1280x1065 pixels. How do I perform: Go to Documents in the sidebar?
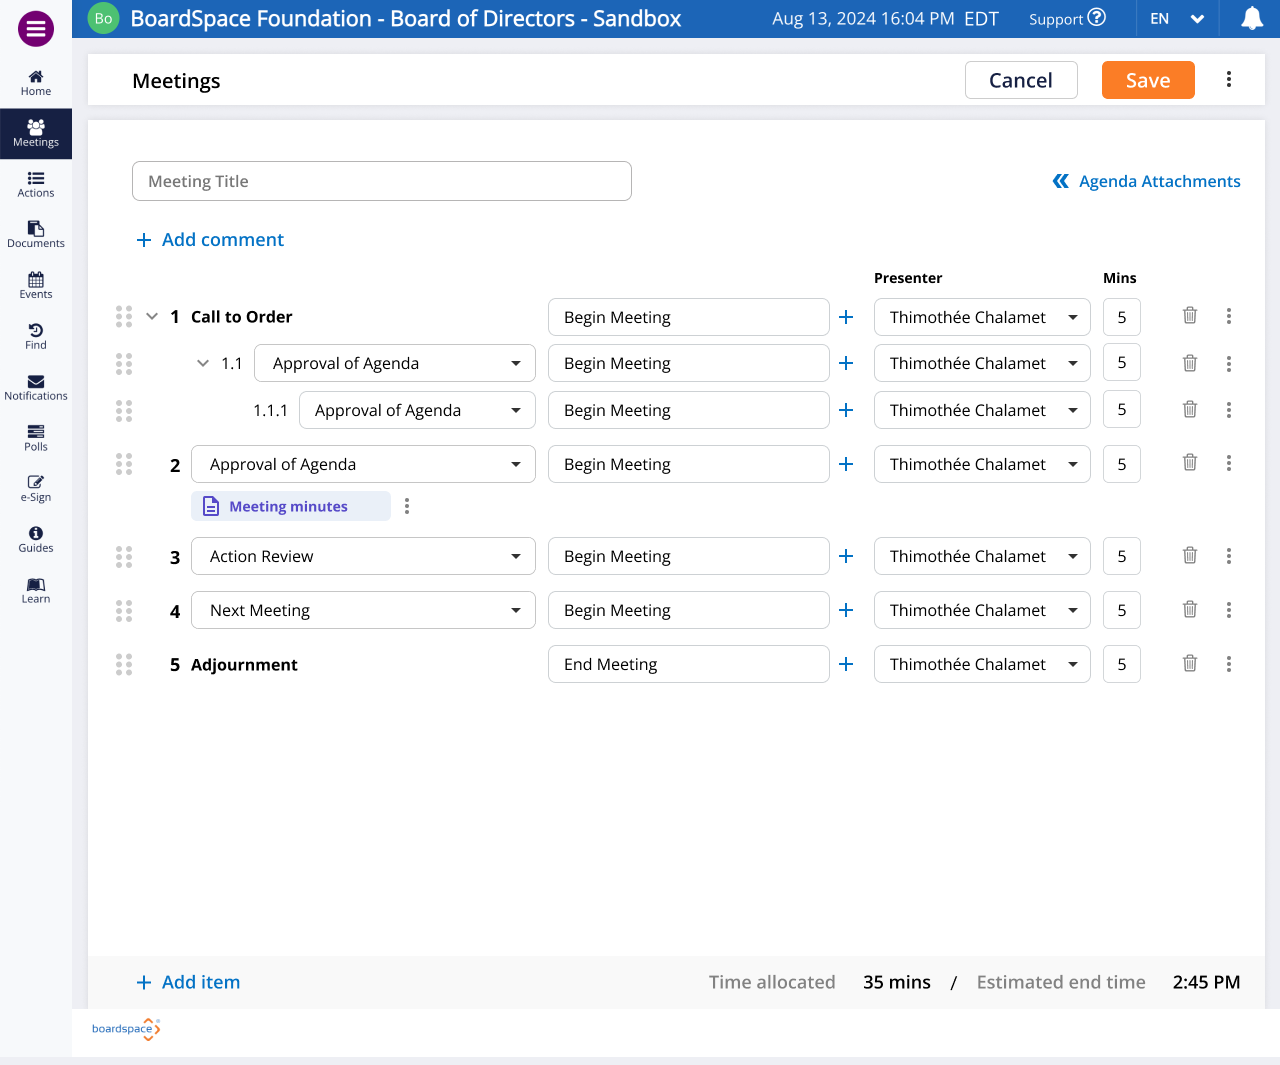click(x=36, y=235)
